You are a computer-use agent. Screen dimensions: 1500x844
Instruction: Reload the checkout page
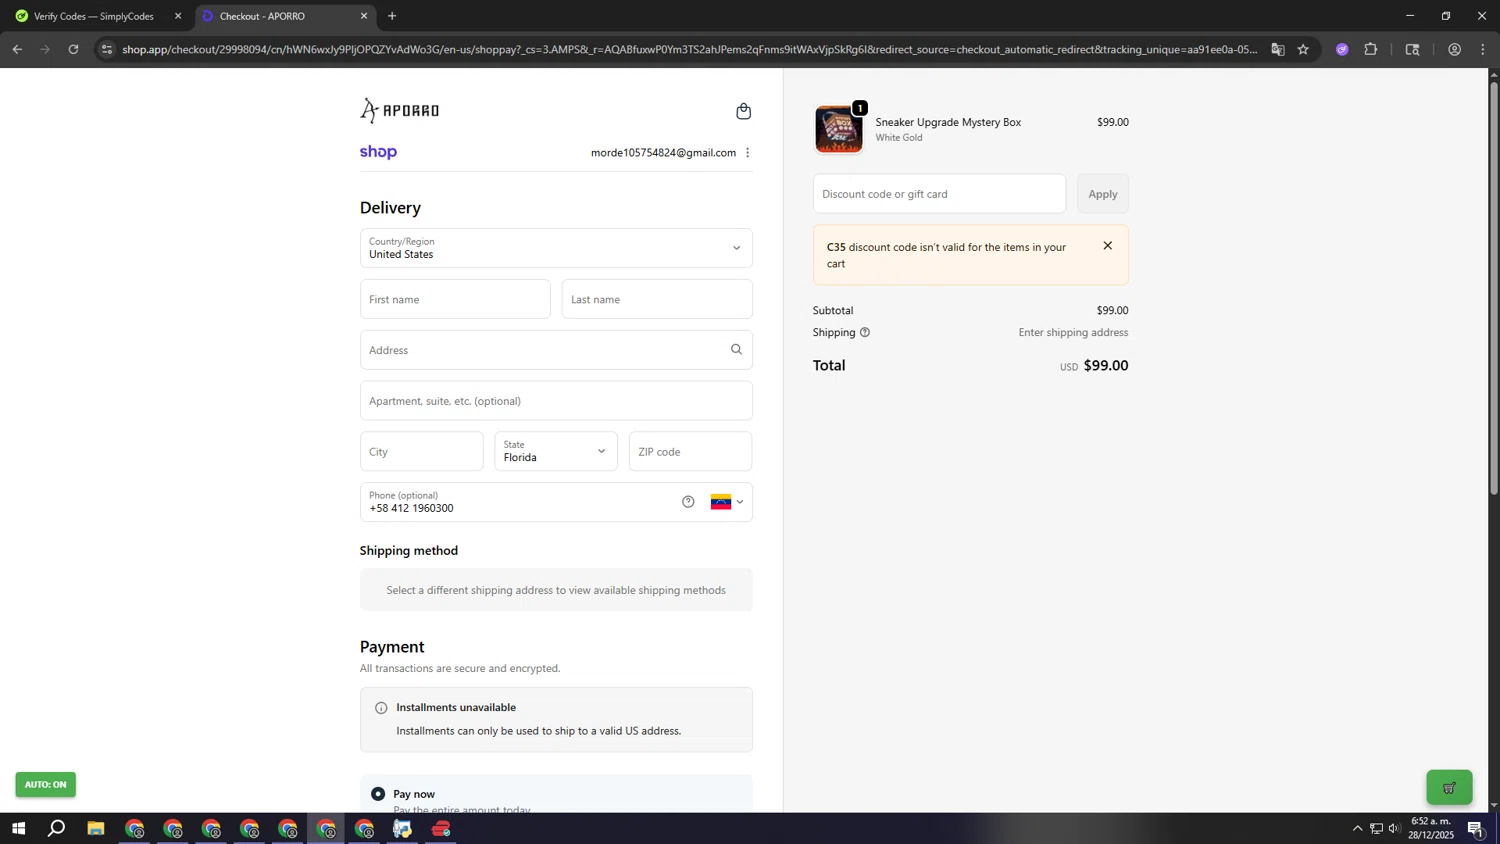(x=73, y=49)
